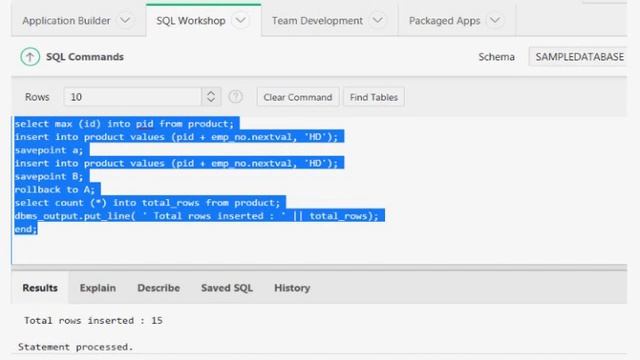The height and width of the screenshot is (360, 640).
Task: Adjust the Rows stepper arrows
Action: (x=211, y=97)
